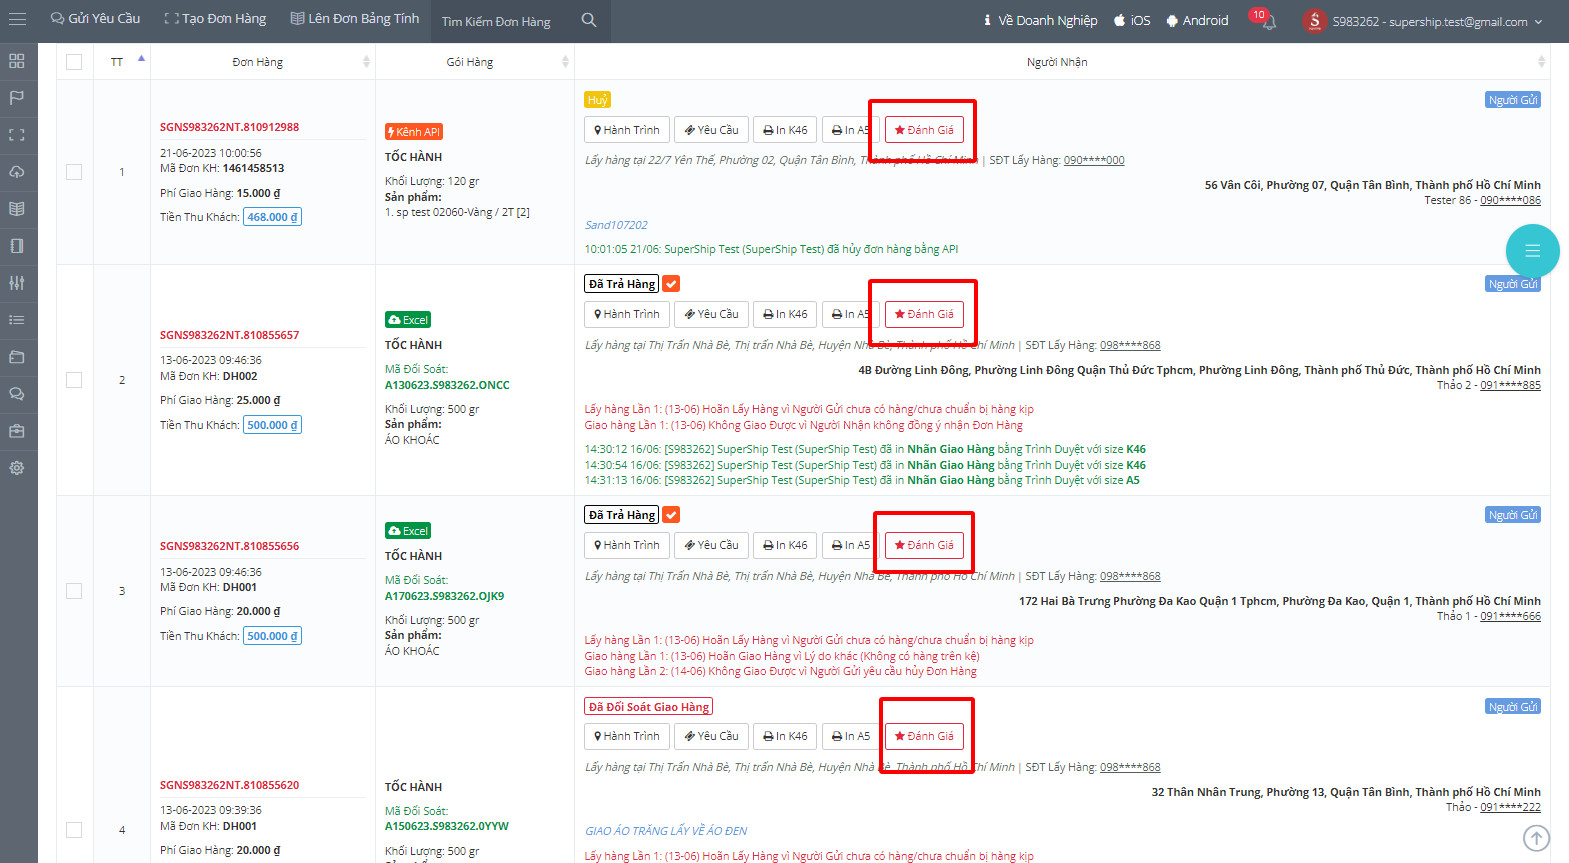The width and height of the screenshot is (1569, 863).
Task: Open the list icon in sidebar
Action: coord(17,320)
